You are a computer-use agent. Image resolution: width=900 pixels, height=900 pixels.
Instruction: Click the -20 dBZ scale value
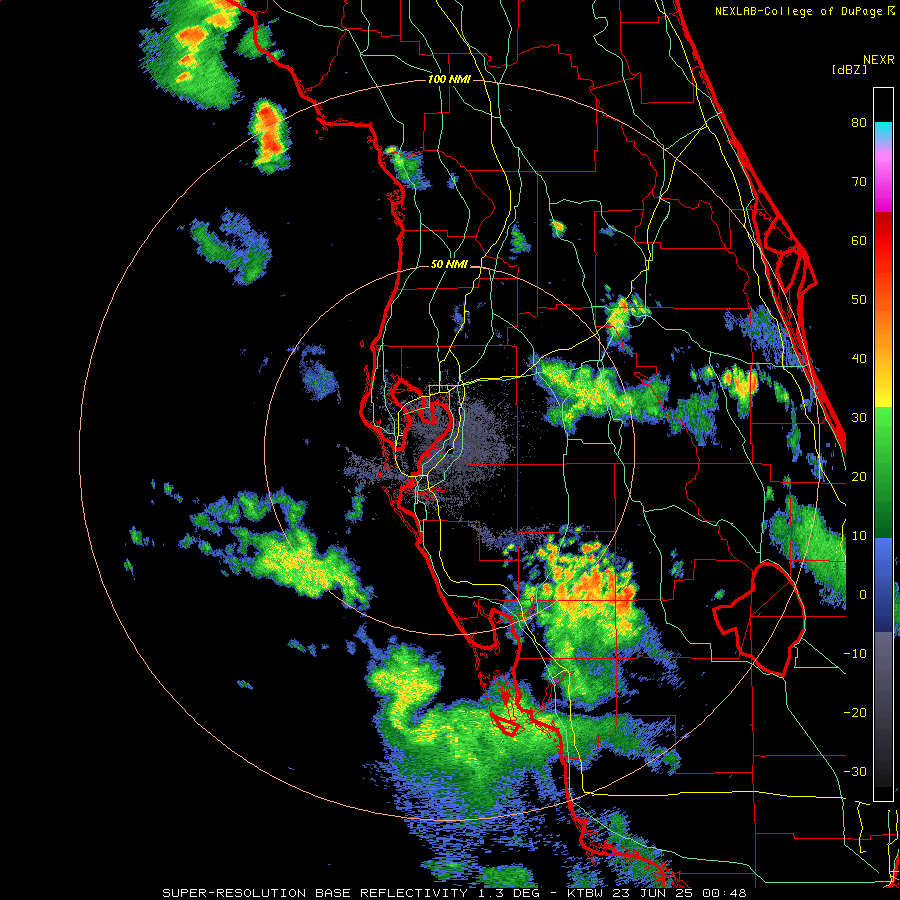click(855, 712)
